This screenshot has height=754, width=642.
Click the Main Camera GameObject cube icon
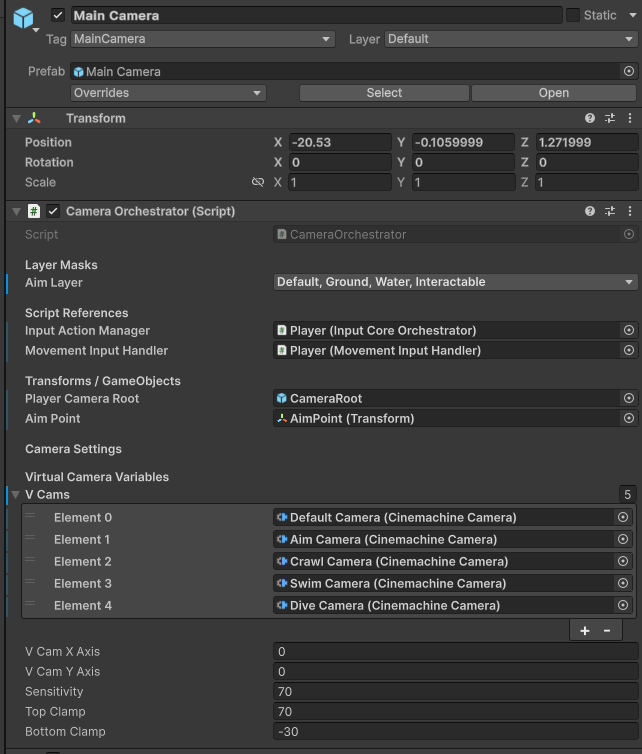click(x=23, y=18)
